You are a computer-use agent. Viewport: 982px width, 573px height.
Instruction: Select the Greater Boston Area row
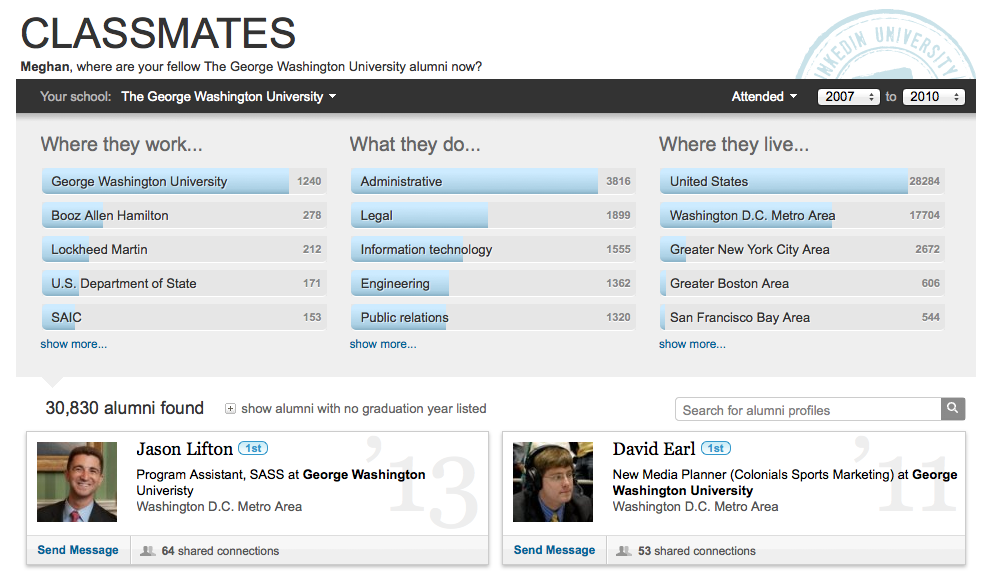point(802,283)
